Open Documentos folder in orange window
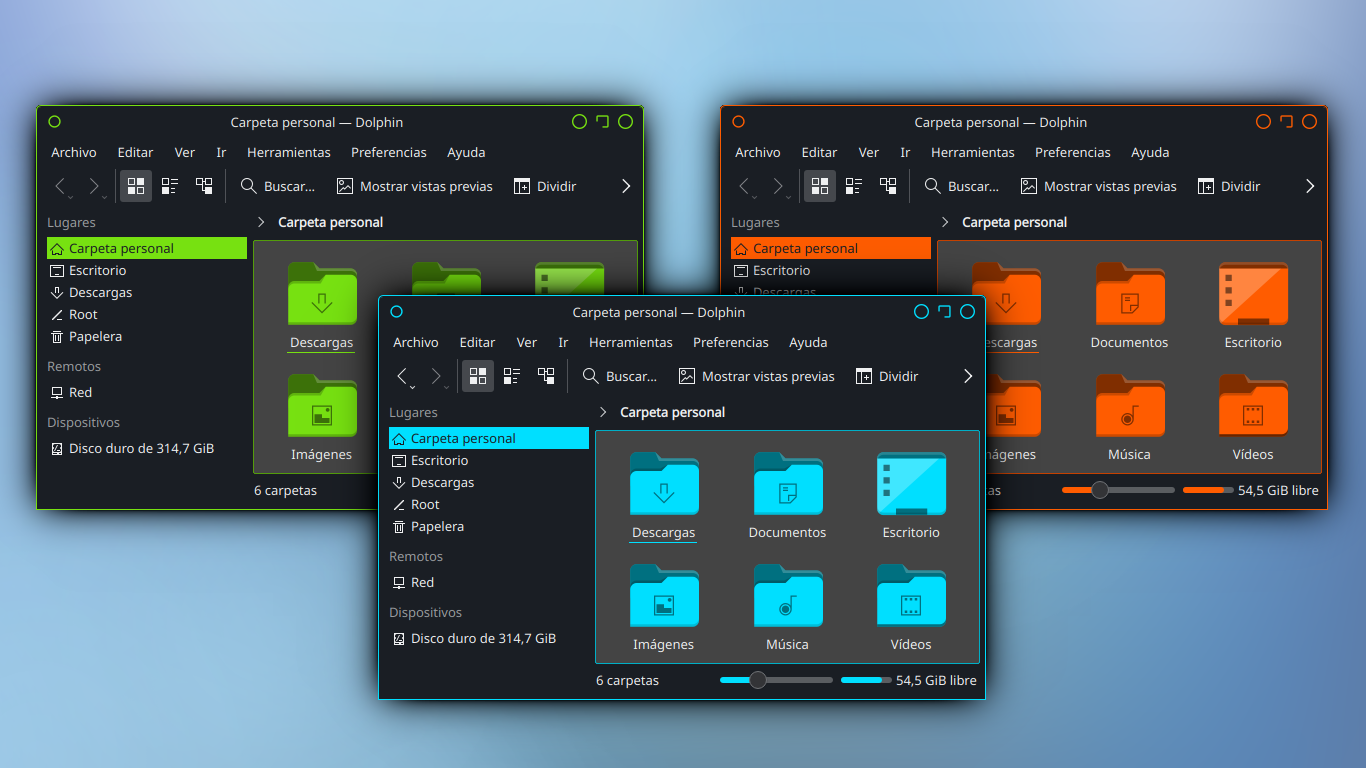The height and width of the screenshot is (768, 1366). [1129, 306]
